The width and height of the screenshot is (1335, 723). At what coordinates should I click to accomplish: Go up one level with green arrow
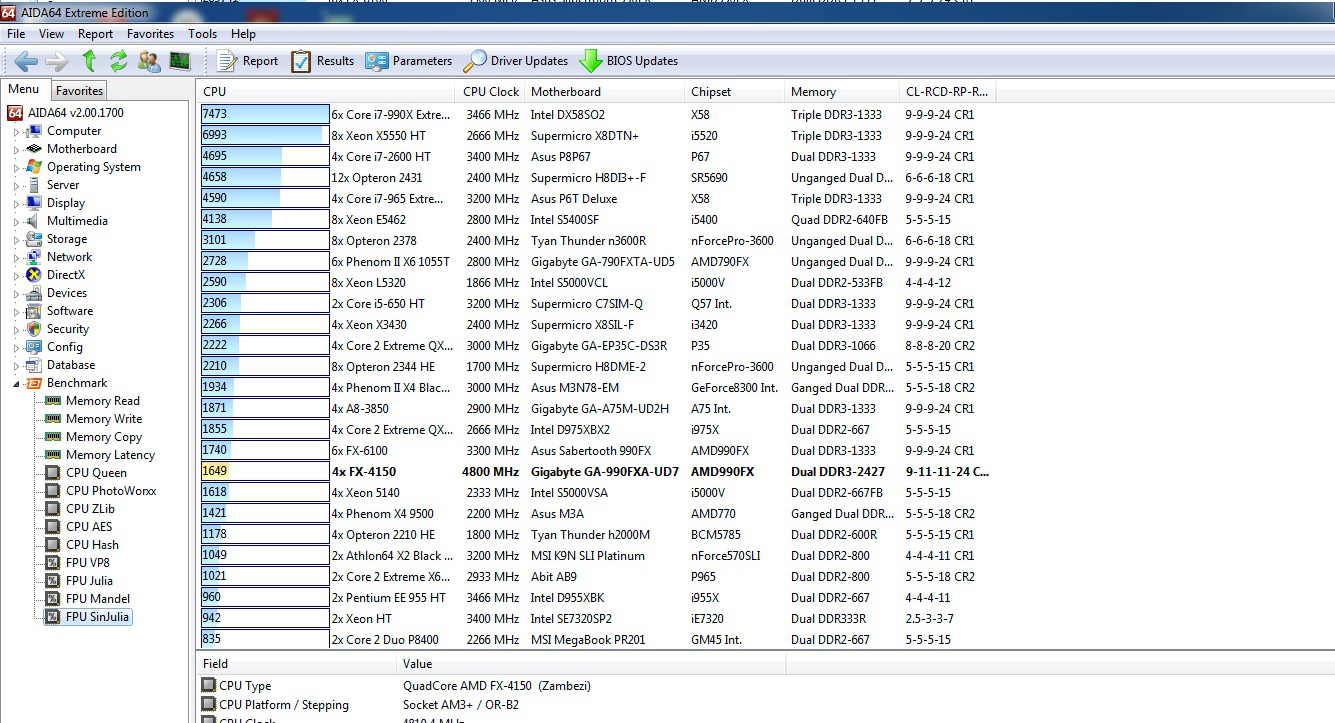[x=89, y=61]
